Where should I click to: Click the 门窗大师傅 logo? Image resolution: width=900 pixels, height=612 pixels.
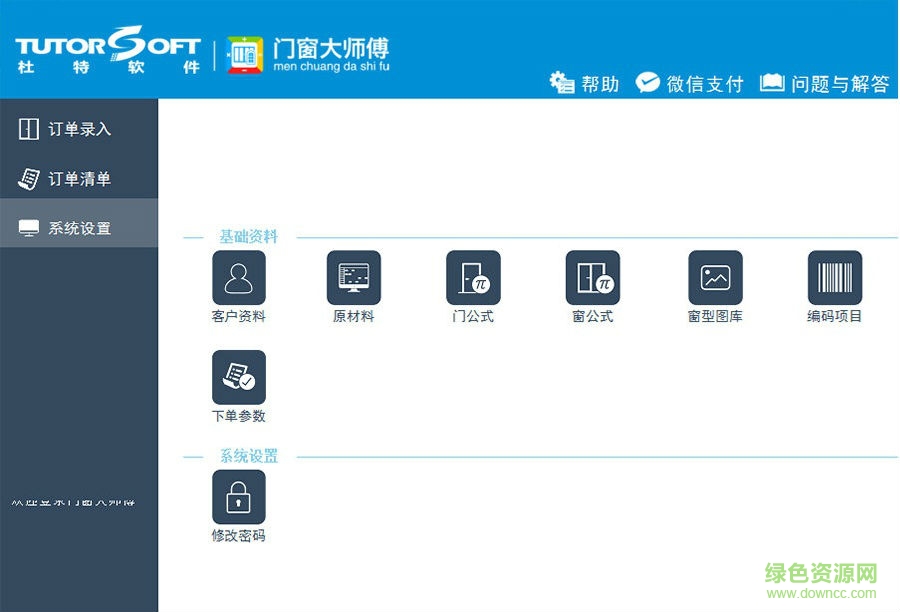pyautogui.click(x=310, y=55)
